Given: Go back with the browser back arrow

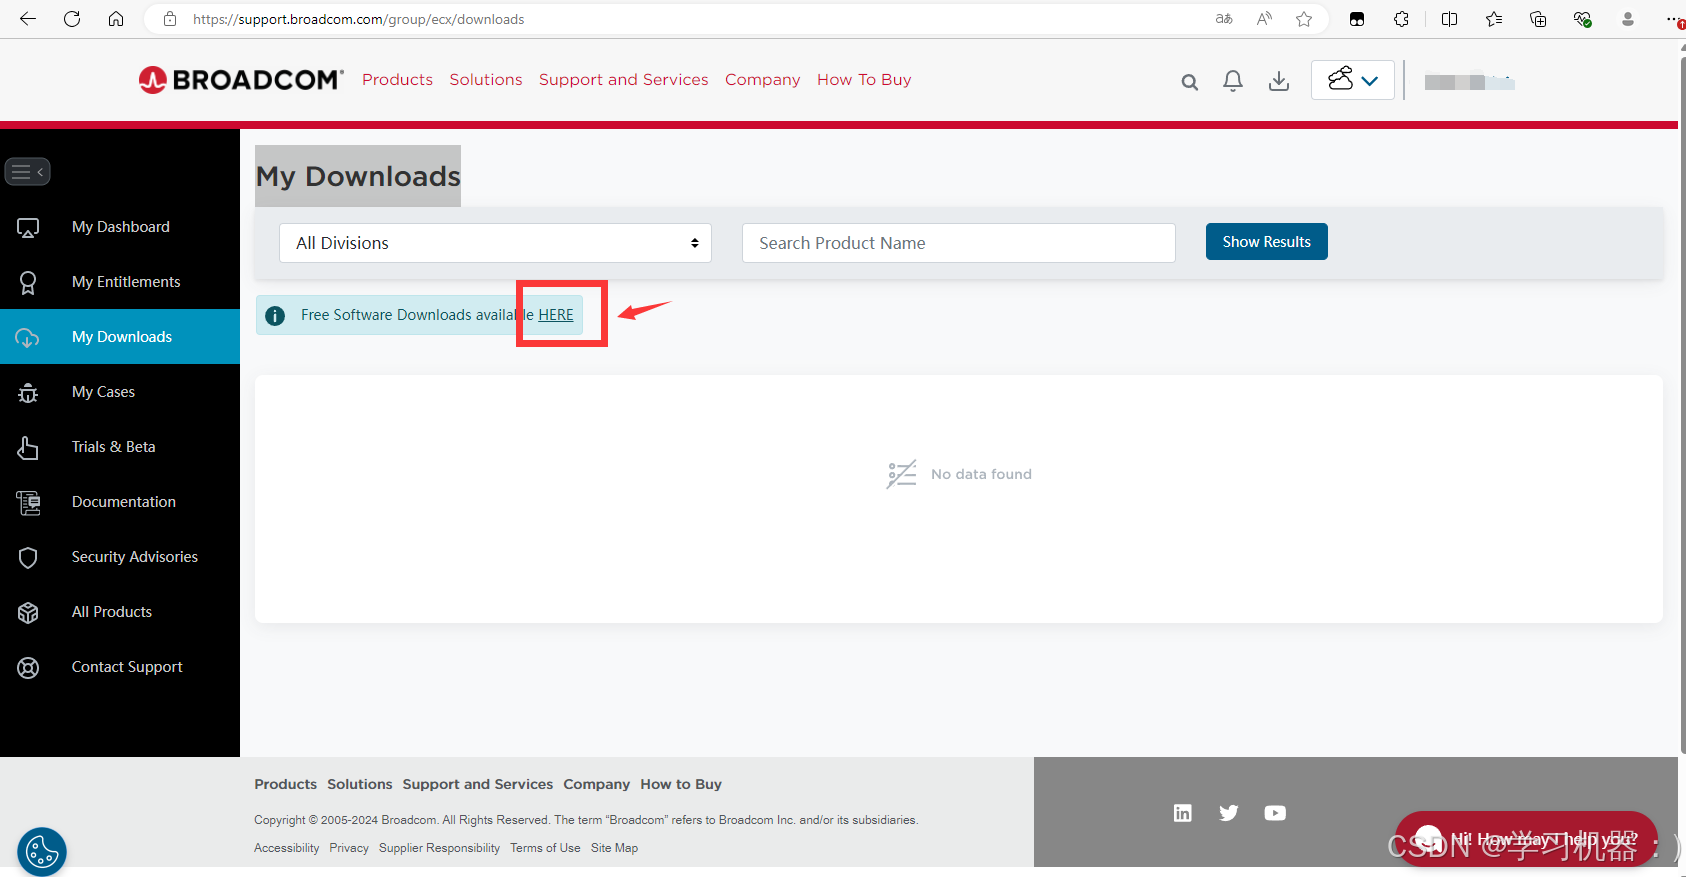Looking at the screenshot, I should (x=28, y=19).
